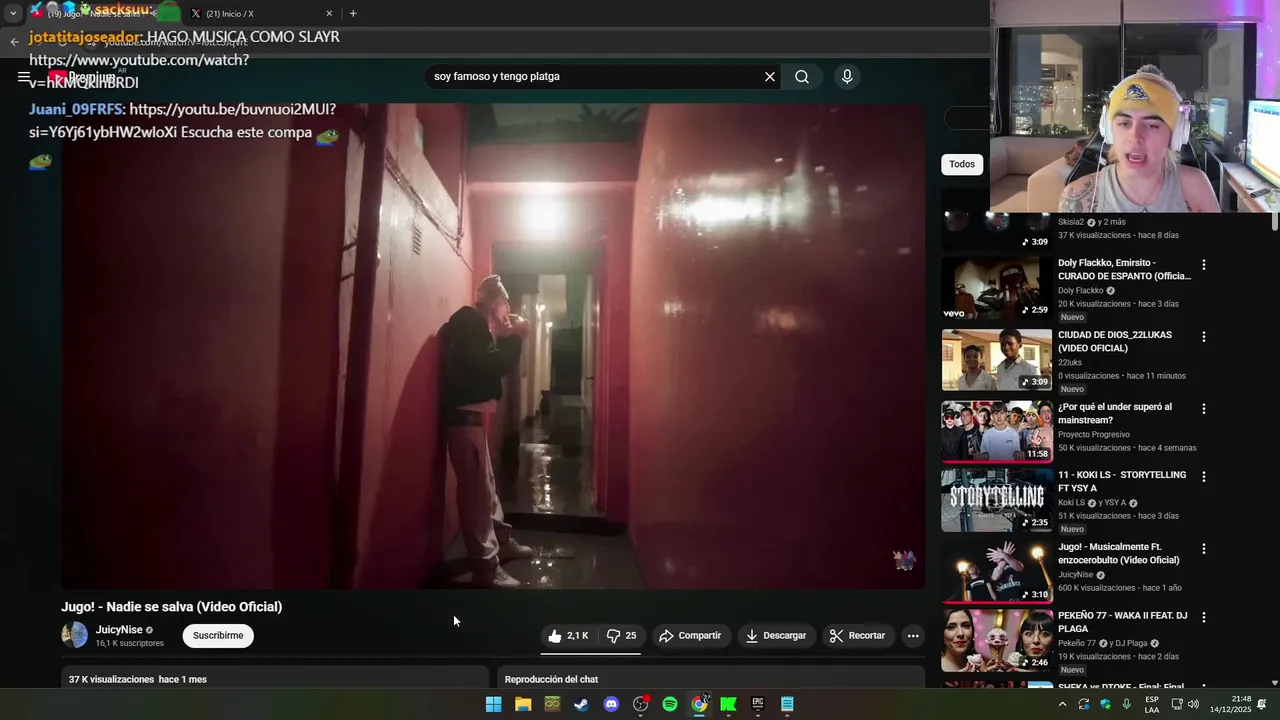Open the green Kick app in taskbar
This screenshot has height=720, width=1280.
pyautogui.click(x=729, y=704)
